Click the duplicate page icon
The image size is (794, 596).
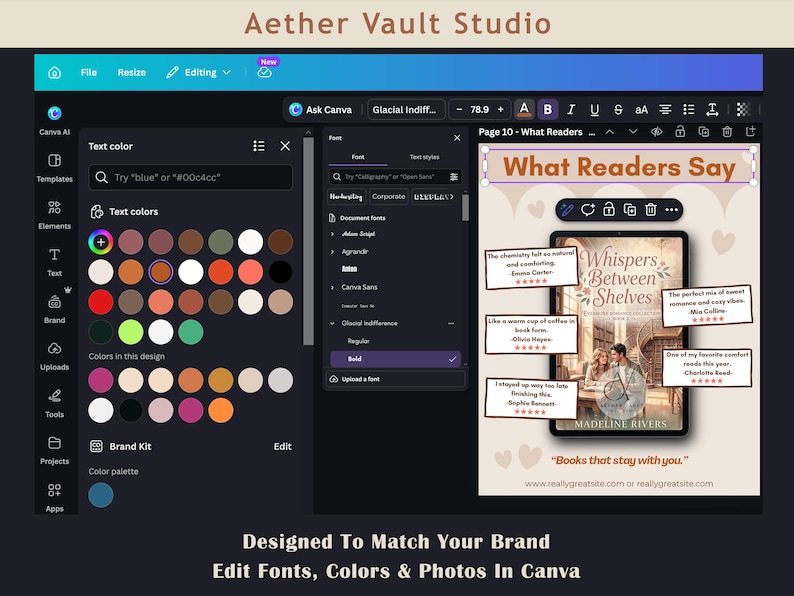tap(703, 132)
